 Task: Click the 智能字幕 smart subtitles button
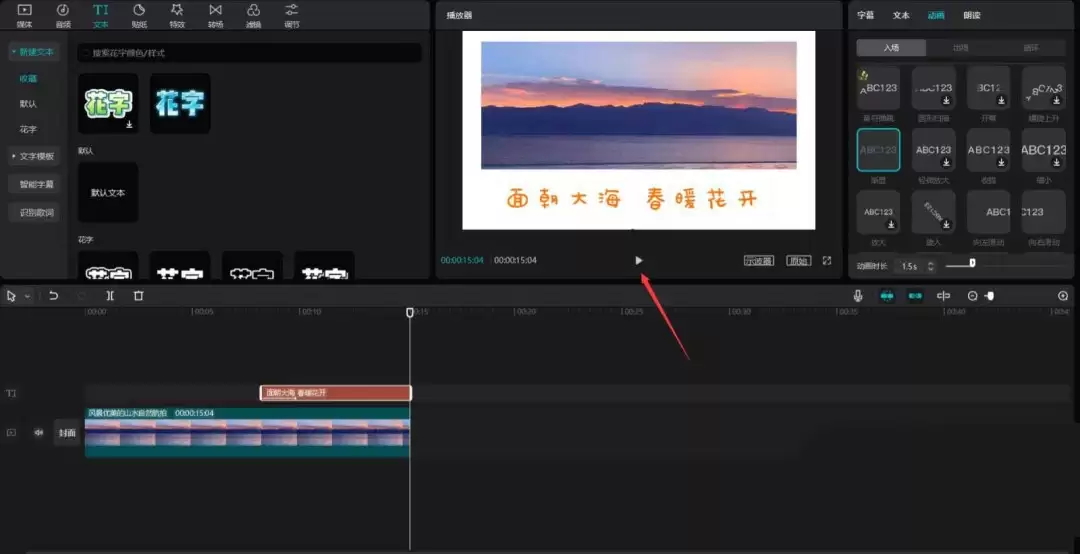36,185
